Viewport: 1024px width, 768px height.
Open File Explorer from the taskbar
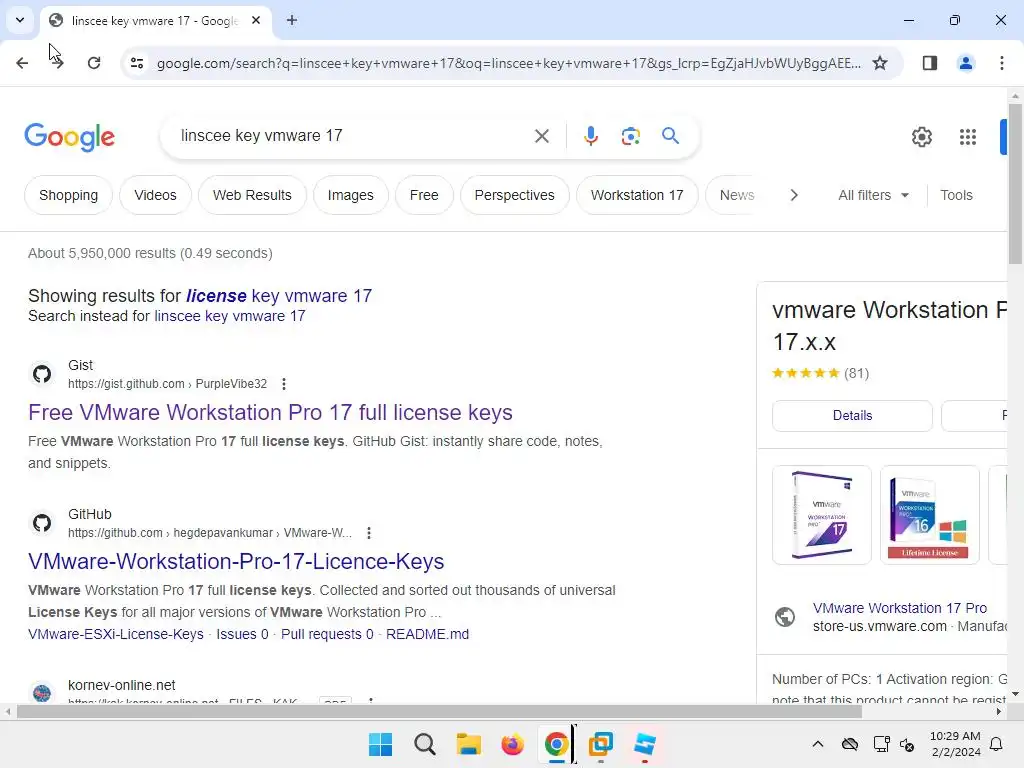[468, 744]
